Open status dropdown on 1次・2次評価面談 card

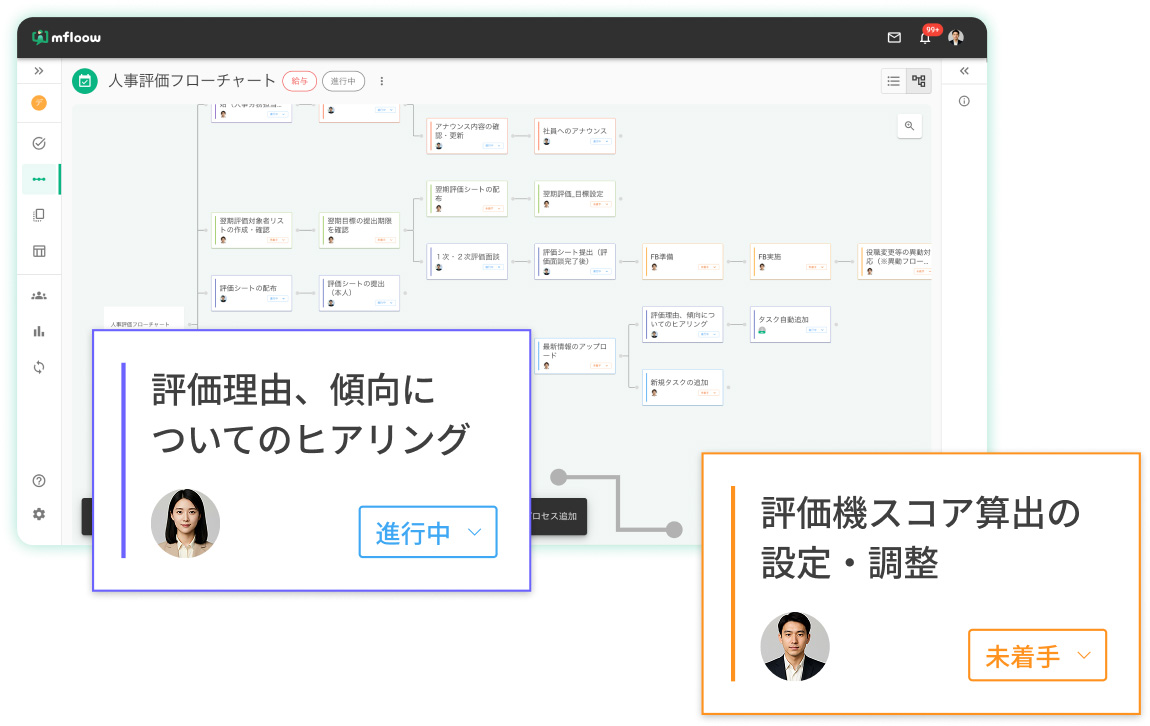tap(492, 268)
